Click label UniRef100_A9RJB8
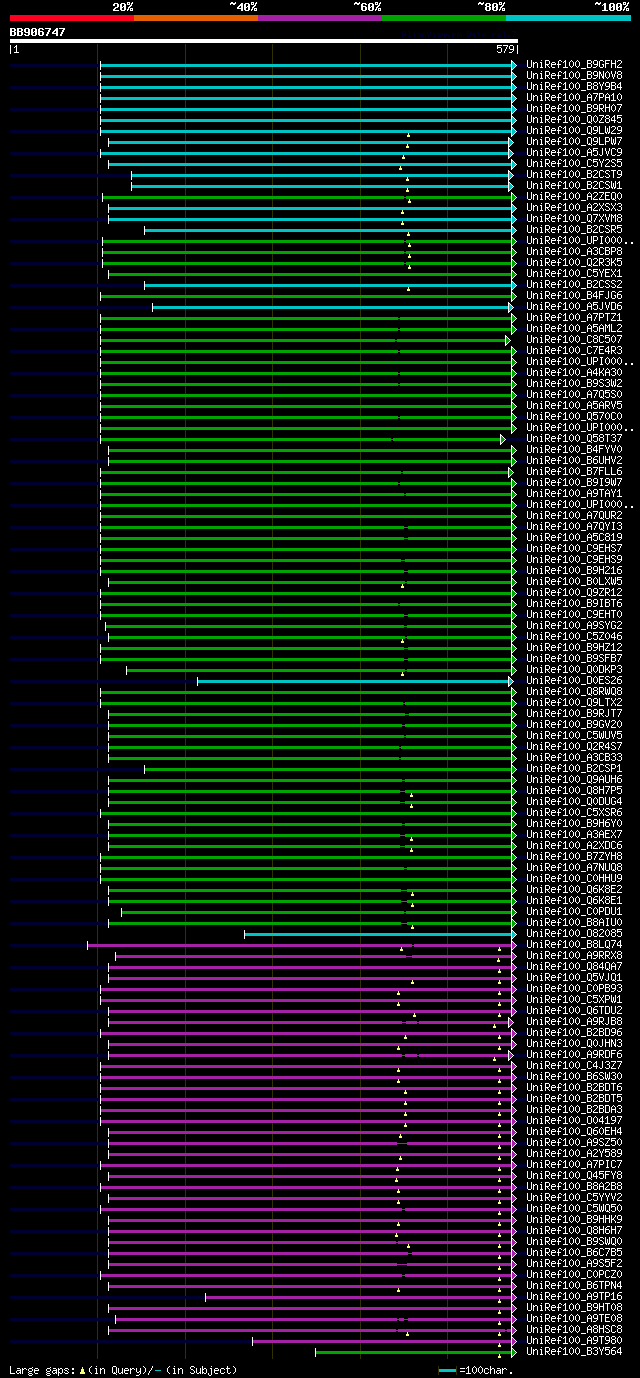640x1378 pixels. pos(574,1021)
